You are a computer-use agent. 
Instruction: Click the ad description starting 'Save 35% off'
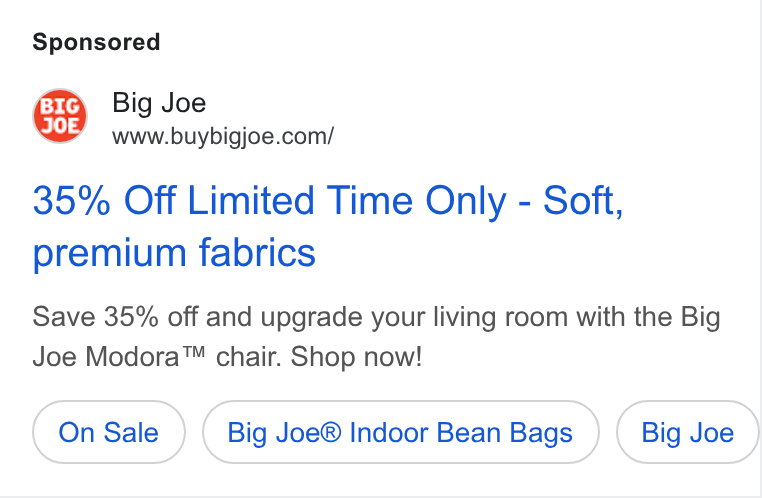point(376,337)
